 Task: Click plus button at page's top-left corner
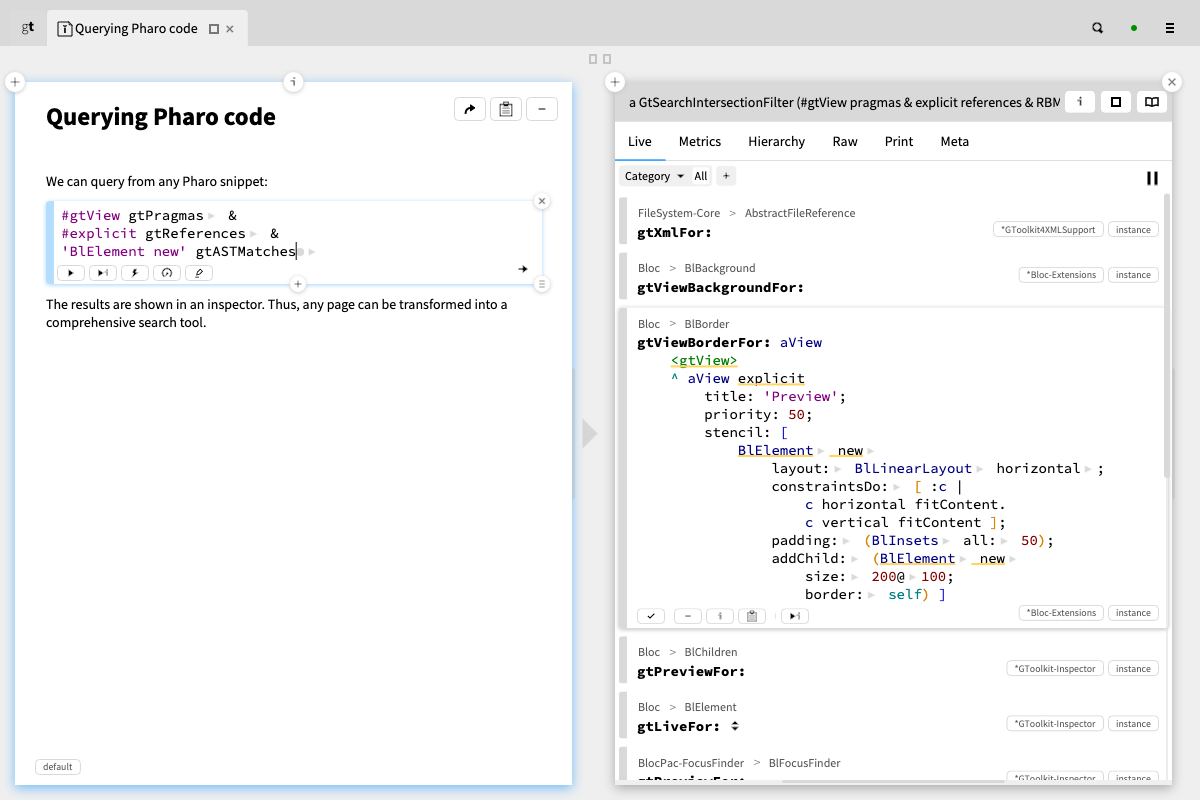point(15,82)
